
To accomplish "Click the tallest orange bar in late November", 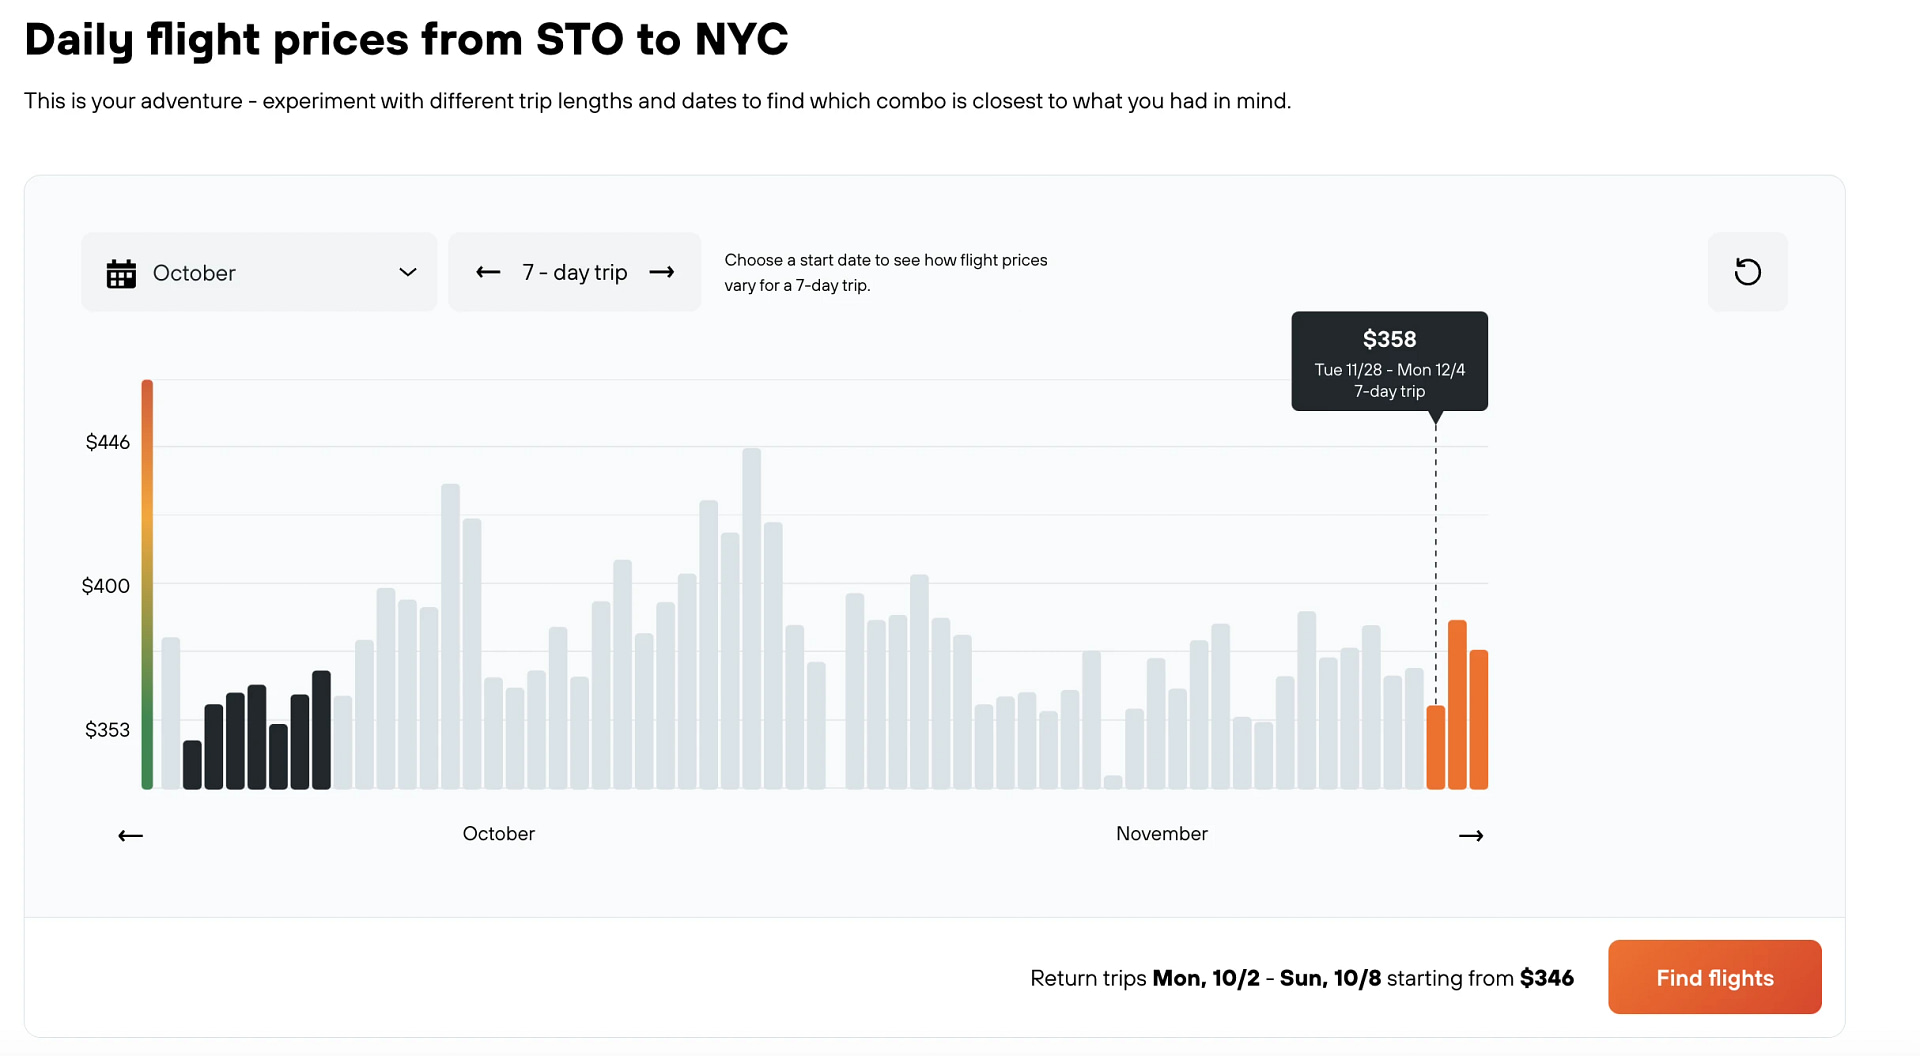I will (x=1457, y=705).
